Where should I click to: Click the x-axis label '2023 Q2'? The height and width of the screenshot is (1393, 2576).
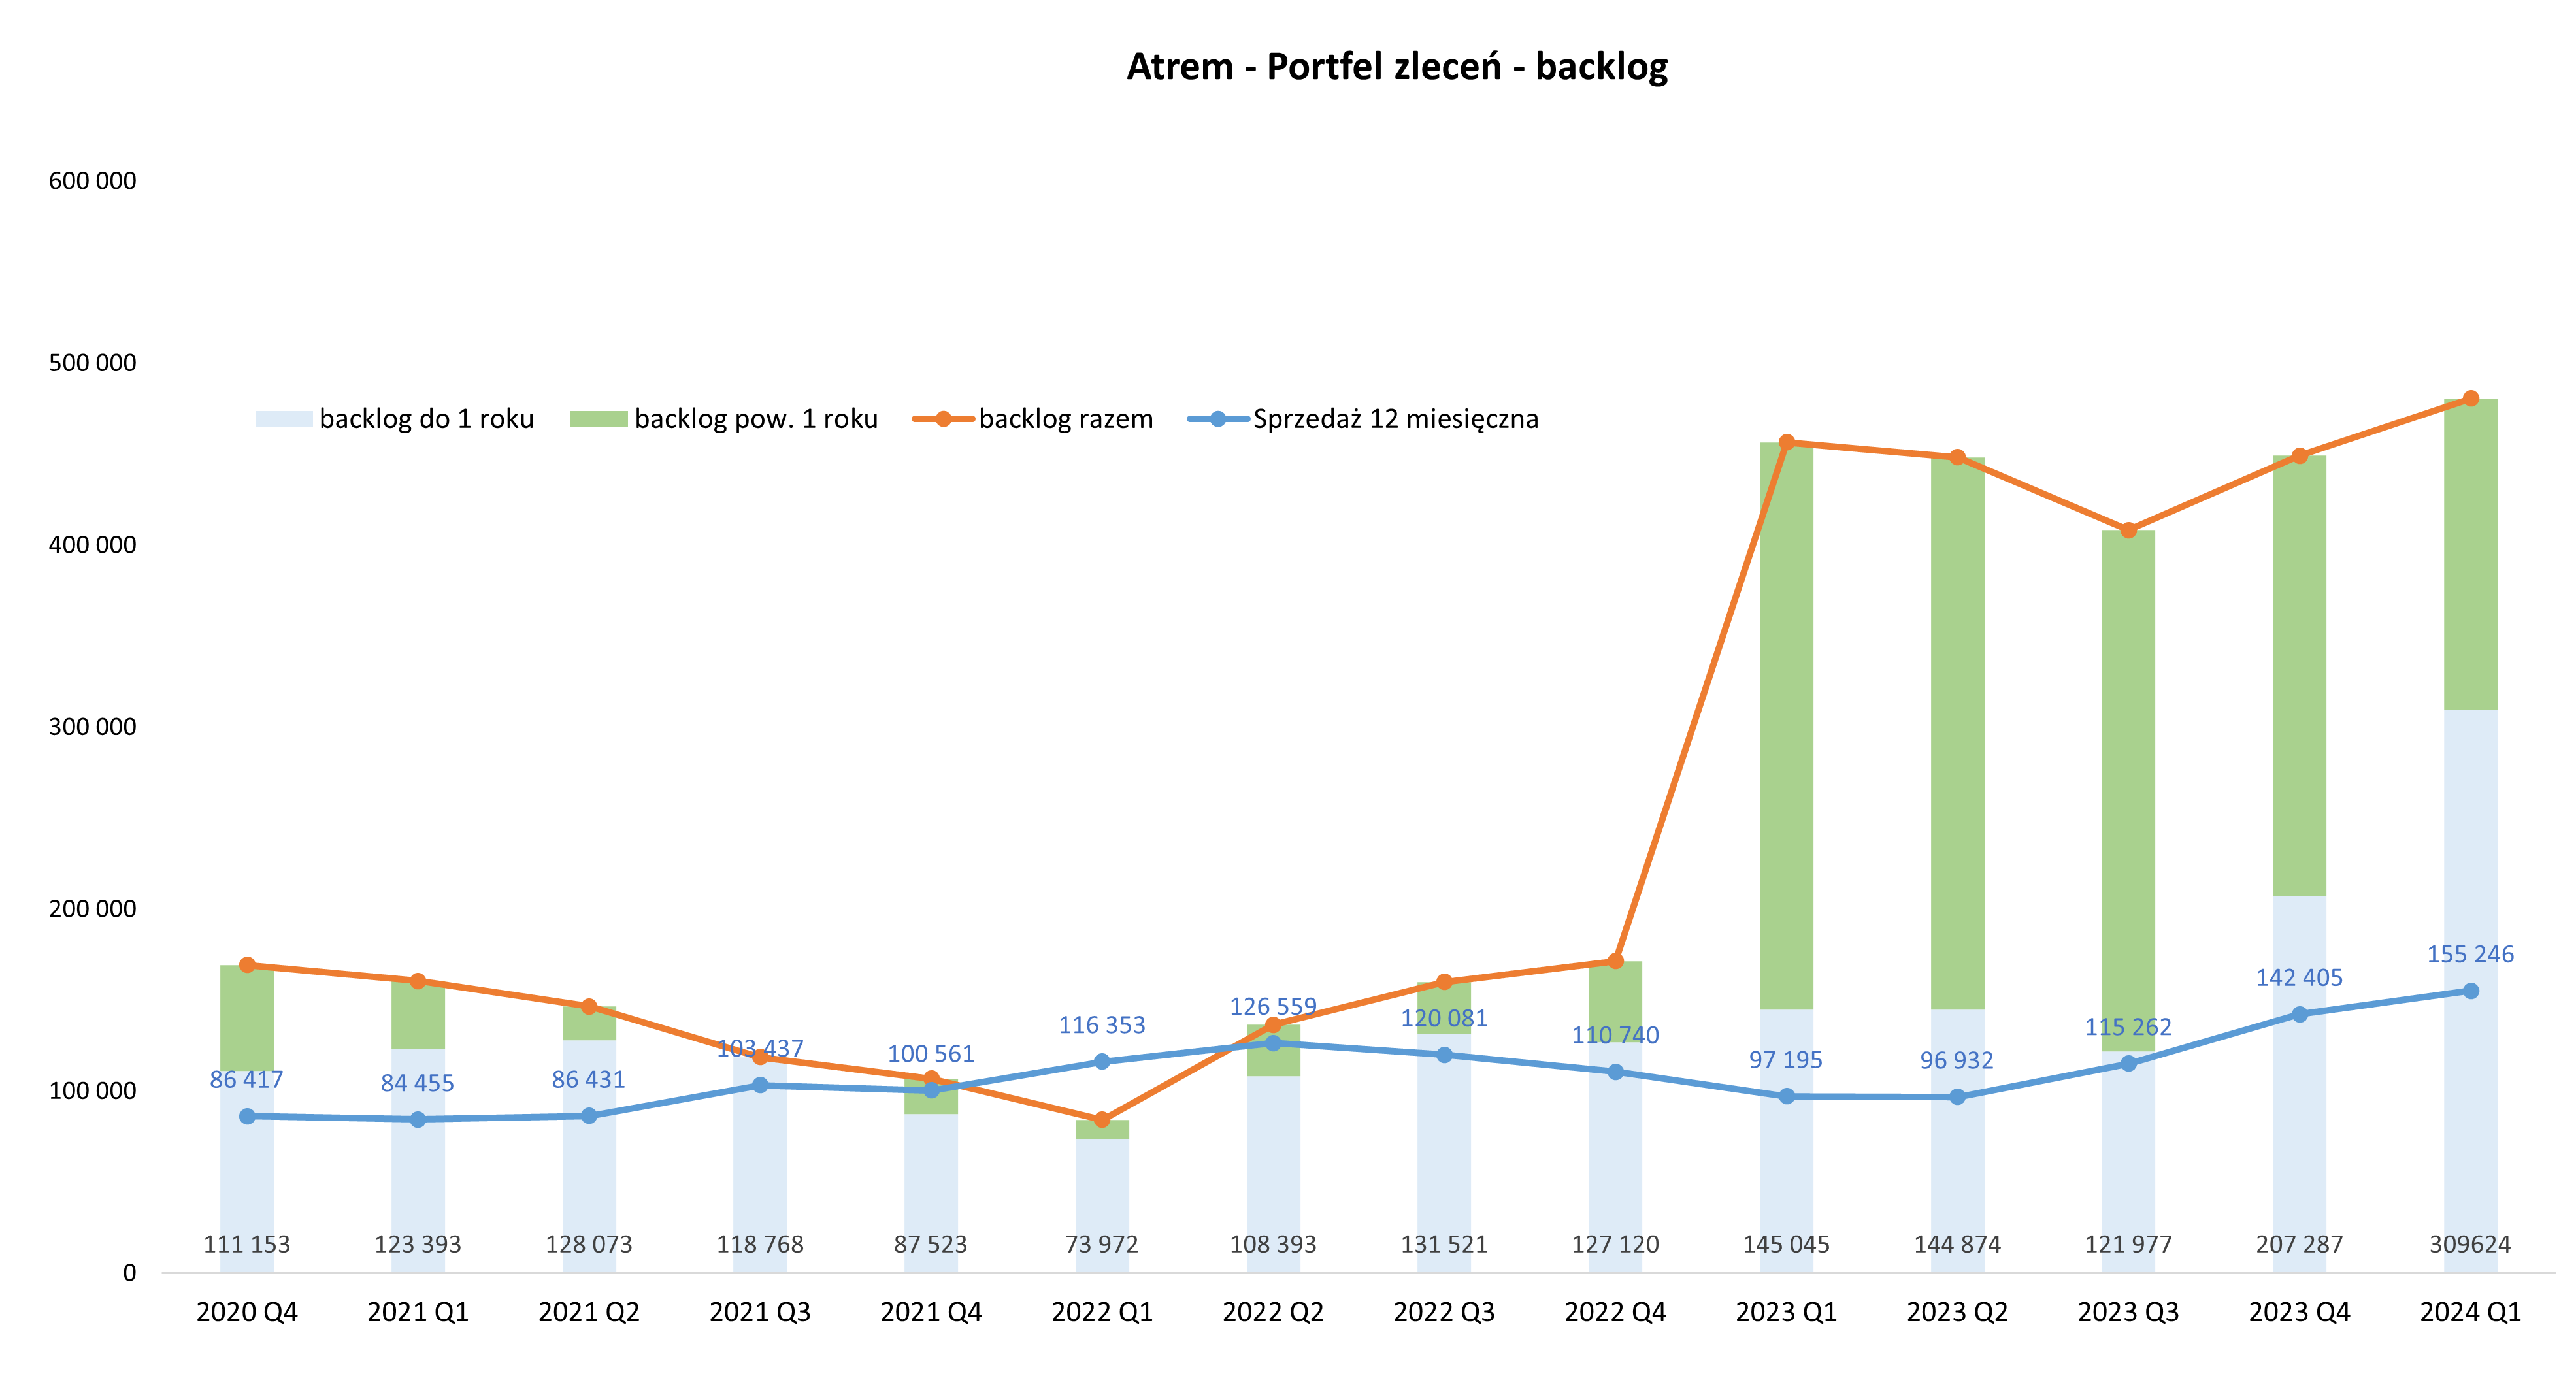click(x=1957, y=1312)
